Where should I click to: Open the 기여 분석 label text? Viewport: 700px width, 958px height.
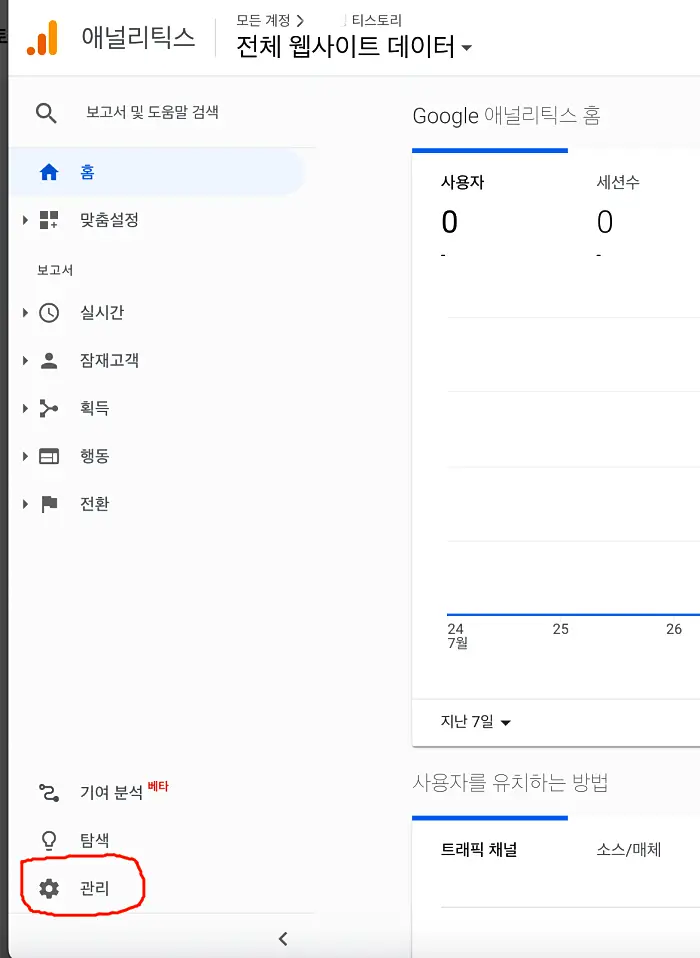pyautogui.click(x=111, y=793)
